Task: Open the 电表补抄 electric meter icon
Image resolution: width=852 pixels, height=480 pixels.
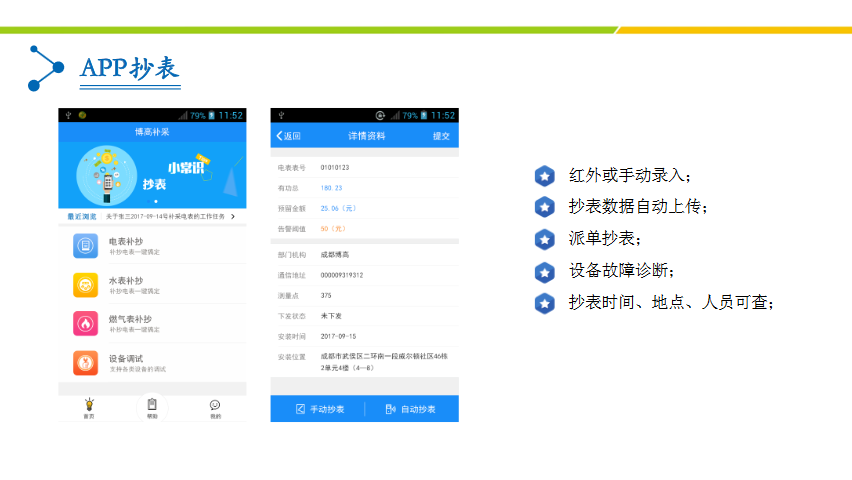Action: (86, 246)
